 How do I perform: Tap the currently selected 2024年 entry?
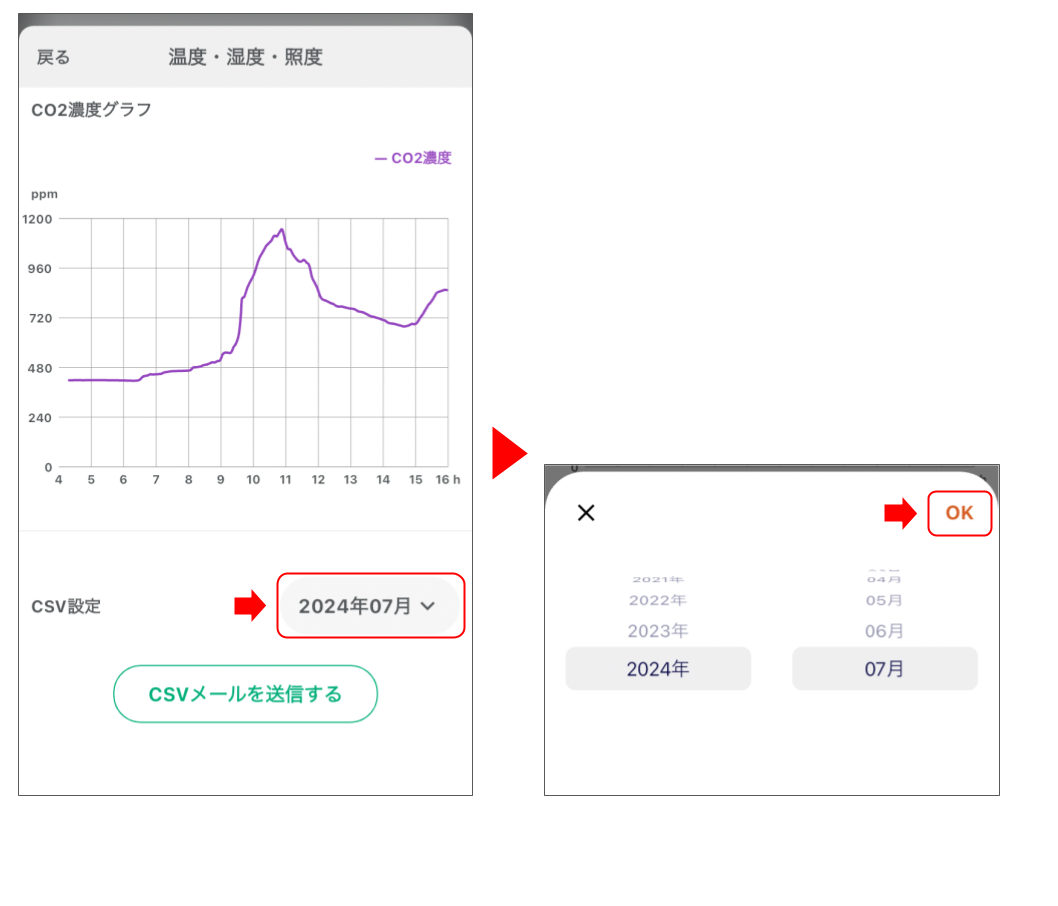point(658,668)
